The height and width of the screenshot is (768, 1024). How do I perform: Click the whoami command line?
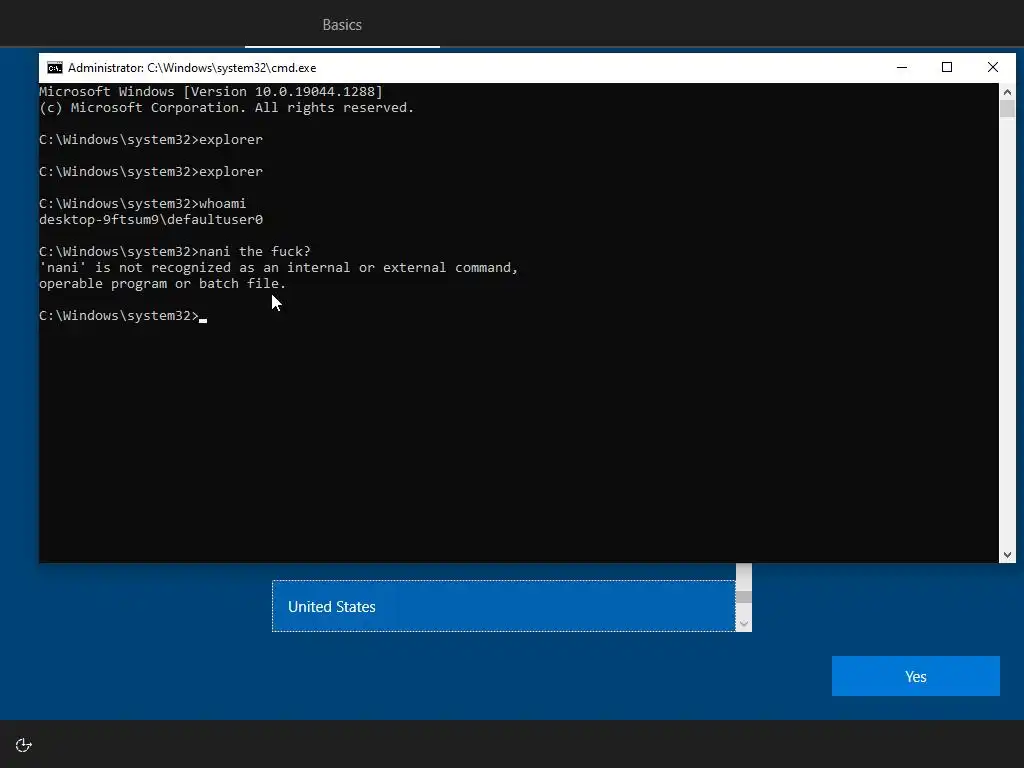tap(142, 204)
